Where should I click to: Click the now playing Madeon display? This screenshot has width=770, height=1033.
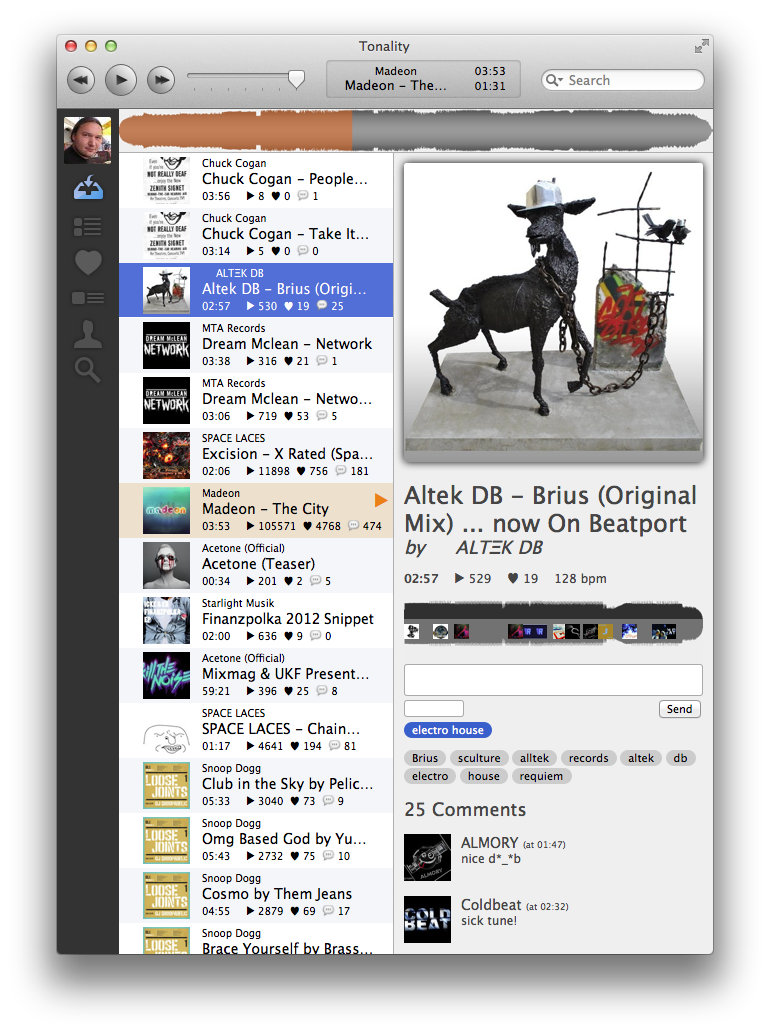click(424, 79)
